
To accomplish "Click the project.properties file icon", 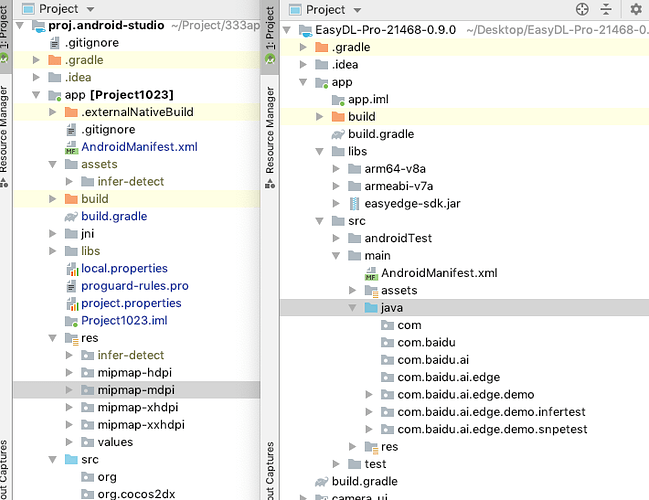I will [x=72, y=303].
